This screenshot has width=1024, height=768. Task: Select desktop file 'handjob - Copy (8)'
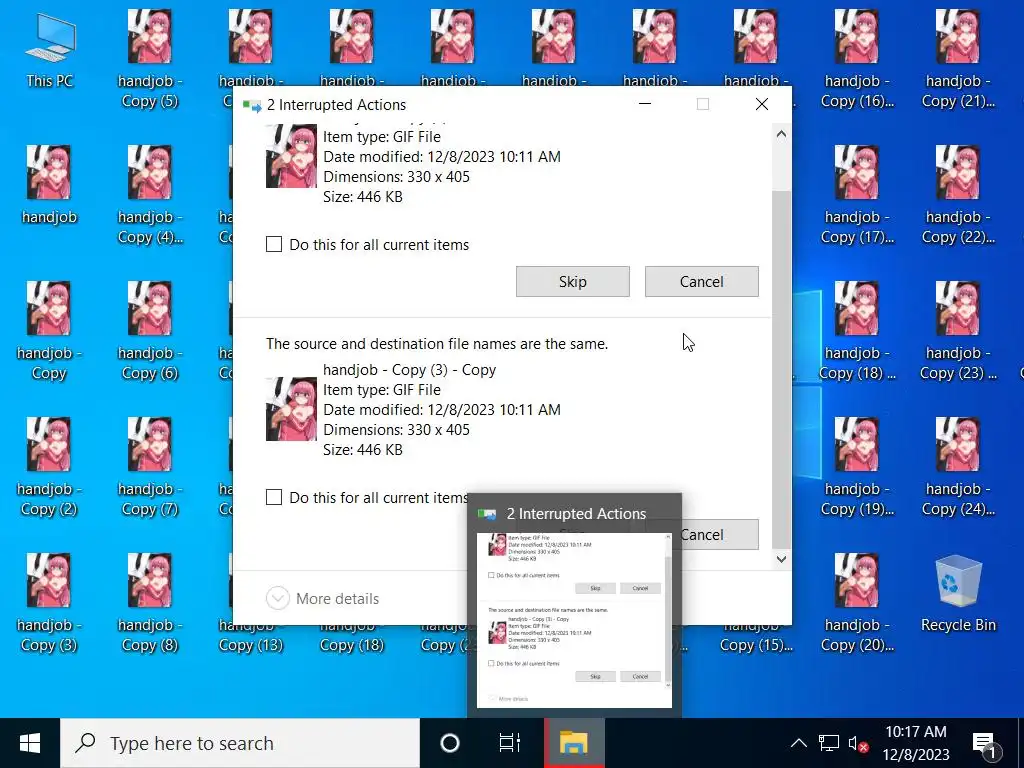(150, 602)
